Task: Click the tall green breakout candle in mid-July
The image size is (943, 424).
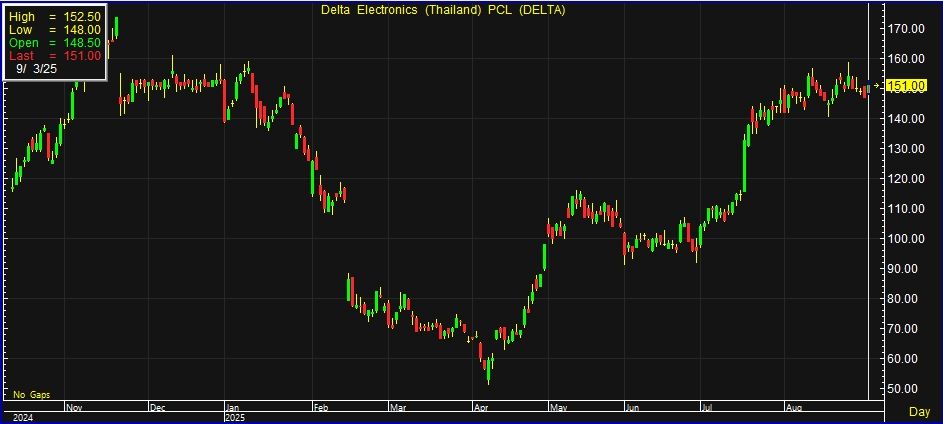Action: pyautogui.click(x=744, y=167)
